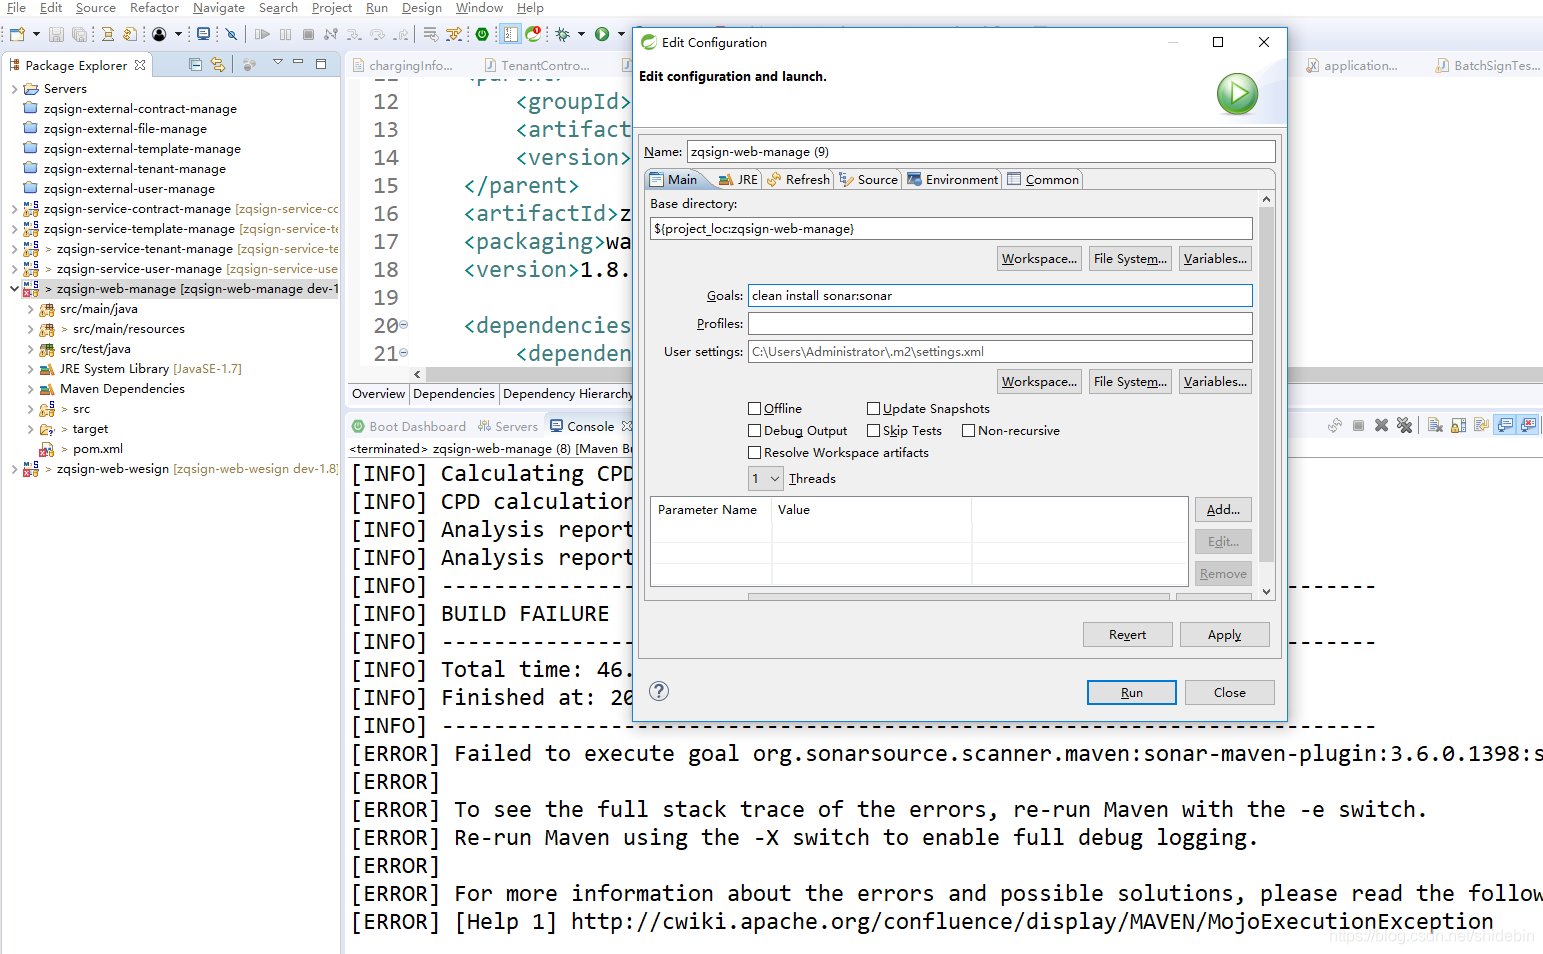Click the Terminate square icon in the Console toolbar
Viewport: 1543px width, 954px height.
coord(1358,425)
